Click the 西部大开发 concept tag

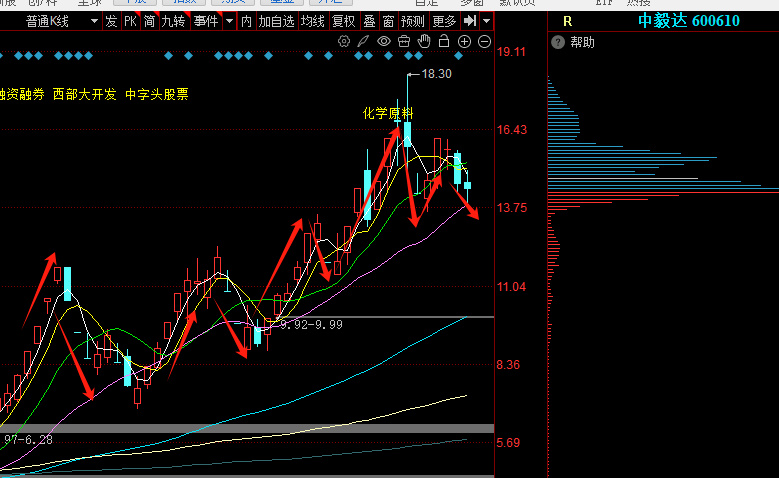pyautogui.click(x=84, y=94)
